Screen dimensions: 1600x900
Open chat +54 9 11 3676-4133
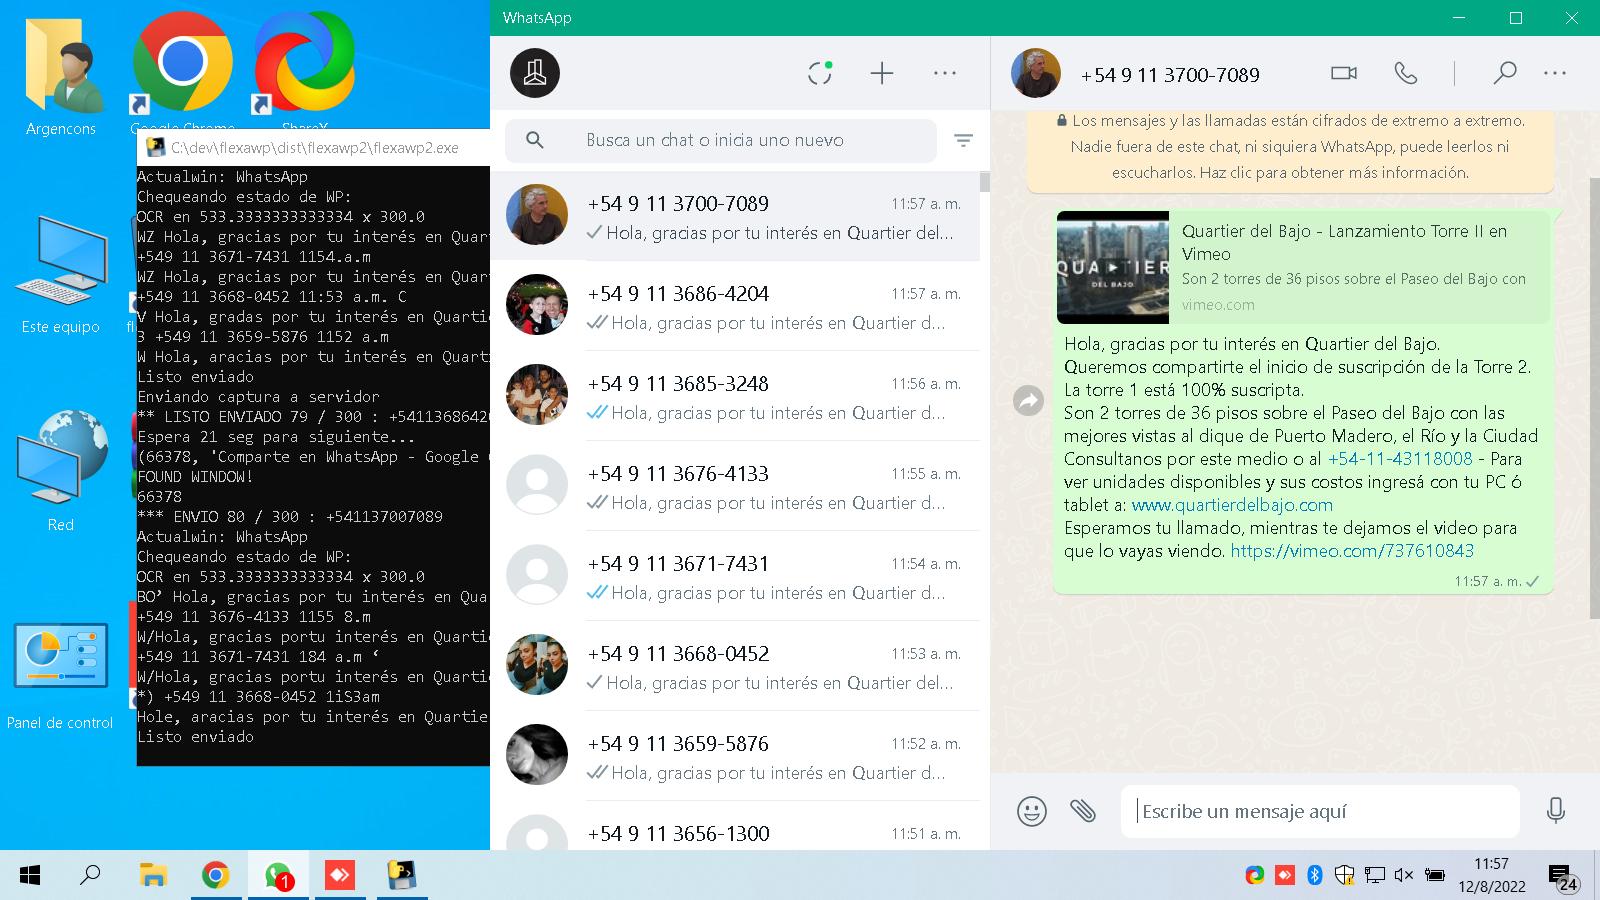pos(735,486)
